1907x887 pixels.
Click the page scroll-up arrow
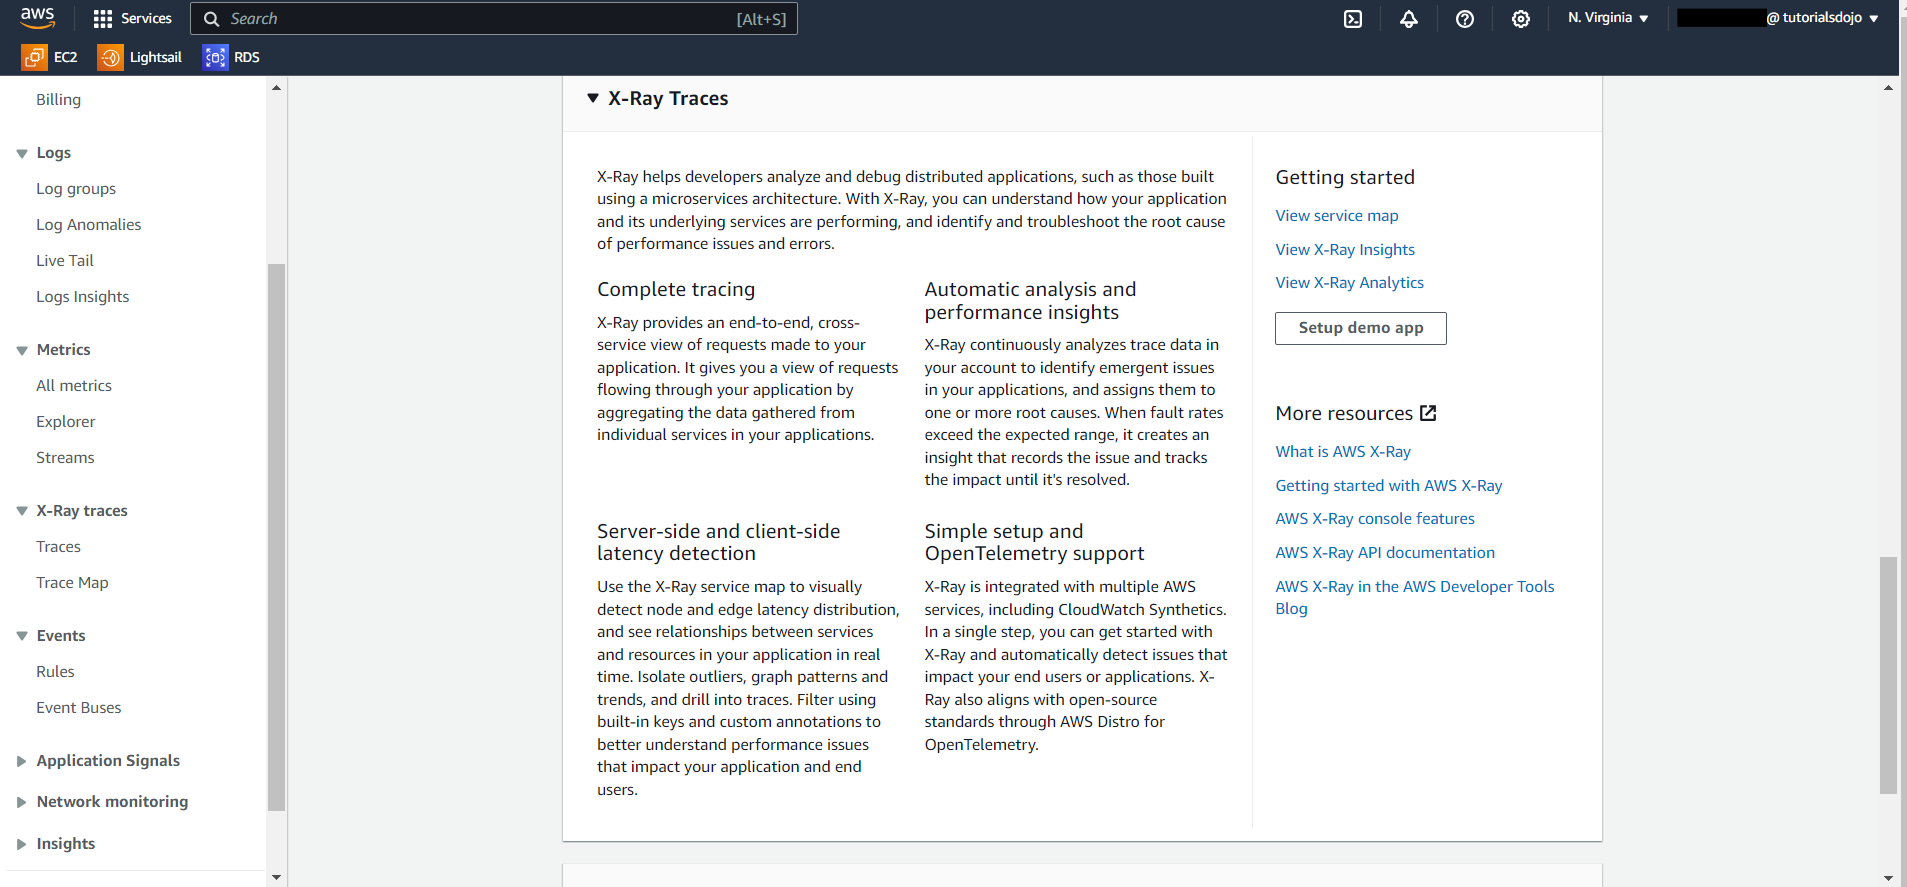(1888, 88)
